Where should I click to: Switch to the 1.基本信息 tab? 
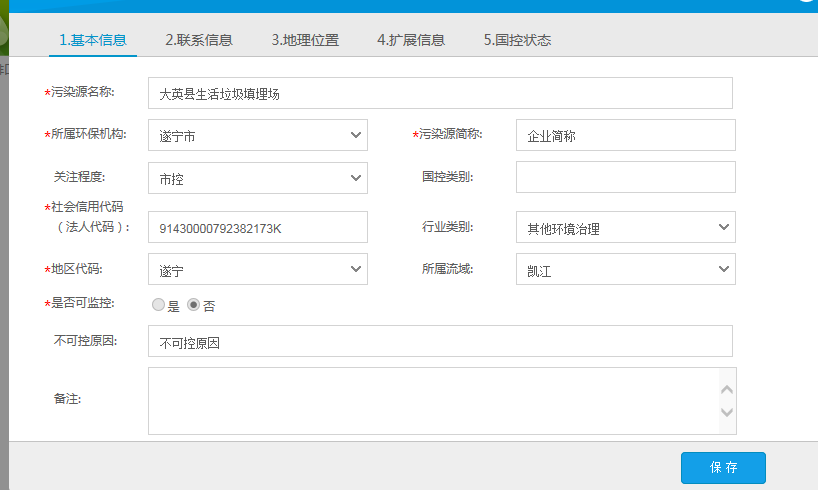(x=93, y=40)
